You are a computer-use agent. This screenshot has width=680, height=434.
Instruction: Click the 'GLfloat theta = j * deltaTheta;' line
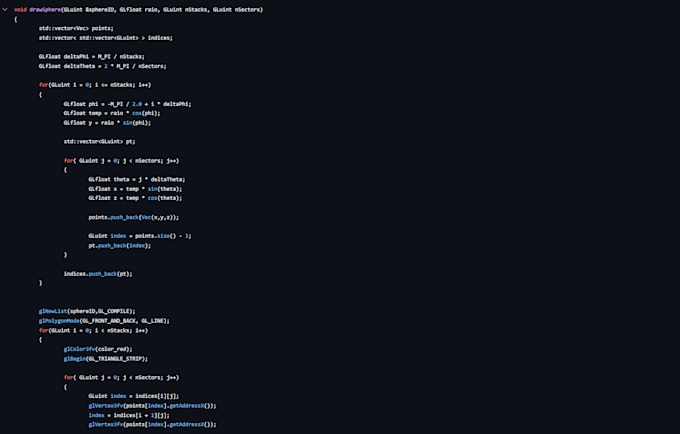[137, 179]
